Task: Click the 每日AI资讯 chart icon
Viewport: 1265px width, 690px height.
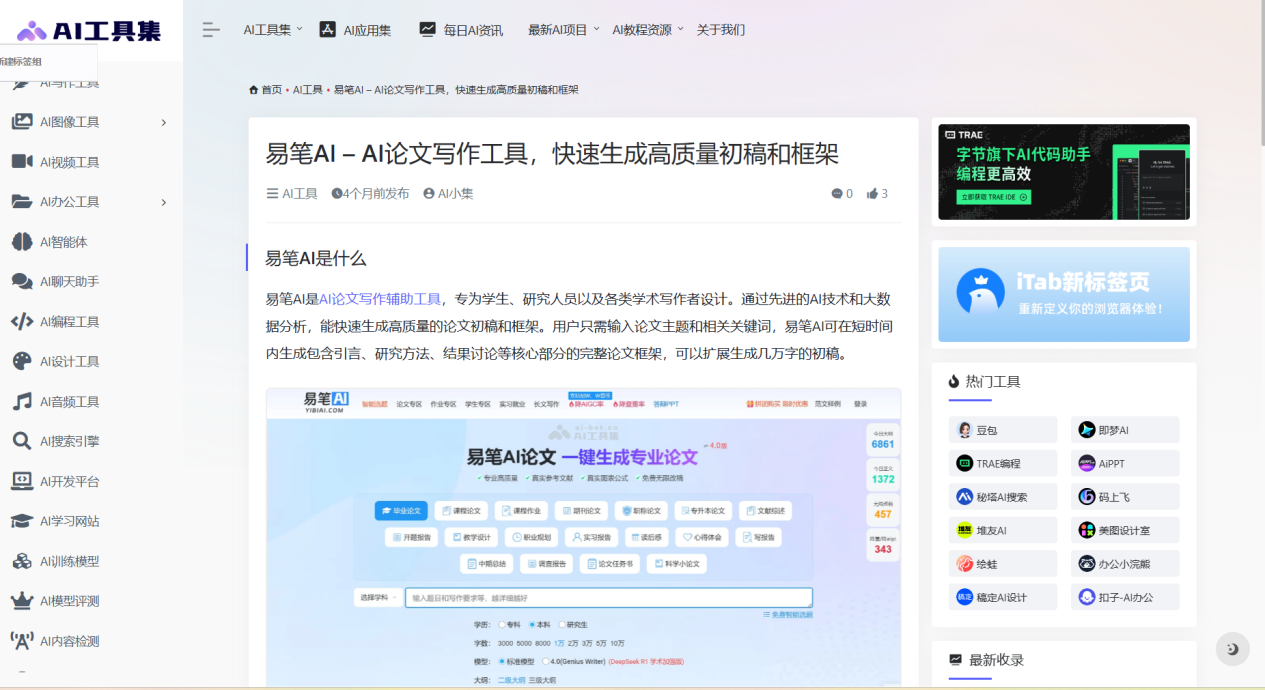Action: click(x=427, y=30)
